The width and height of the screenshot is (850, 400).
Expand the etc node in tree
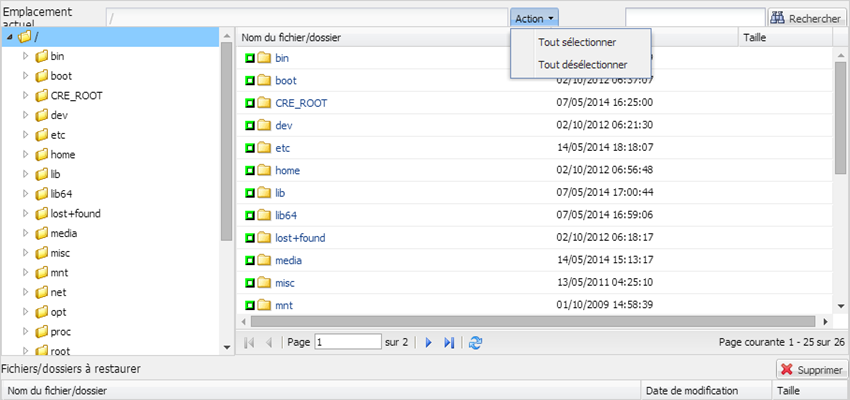[x=25, y=135]
